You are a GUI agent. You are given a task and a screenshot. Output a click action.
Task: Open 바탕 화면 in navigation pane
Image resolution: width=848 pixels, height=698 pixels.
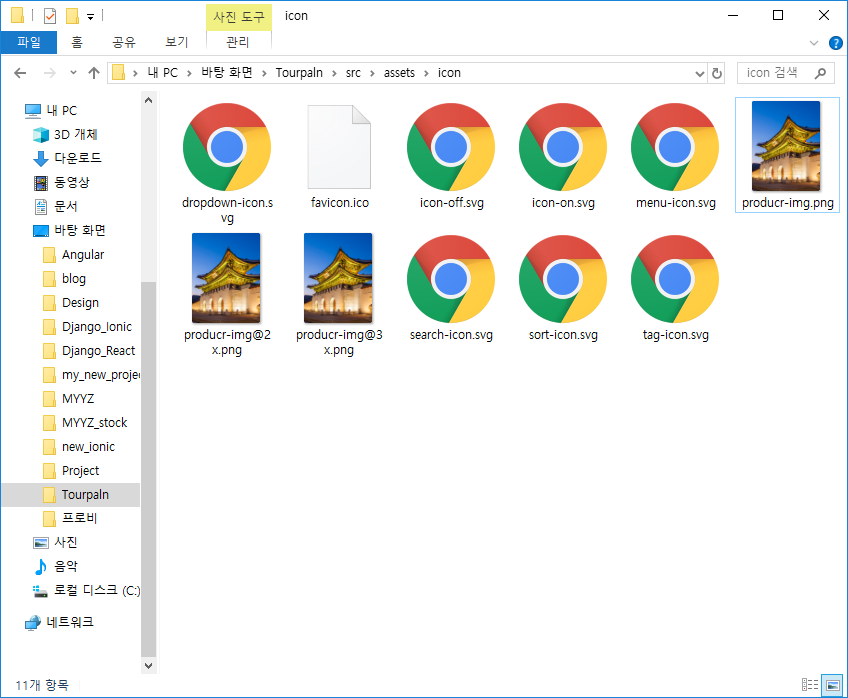coord(69,230)
